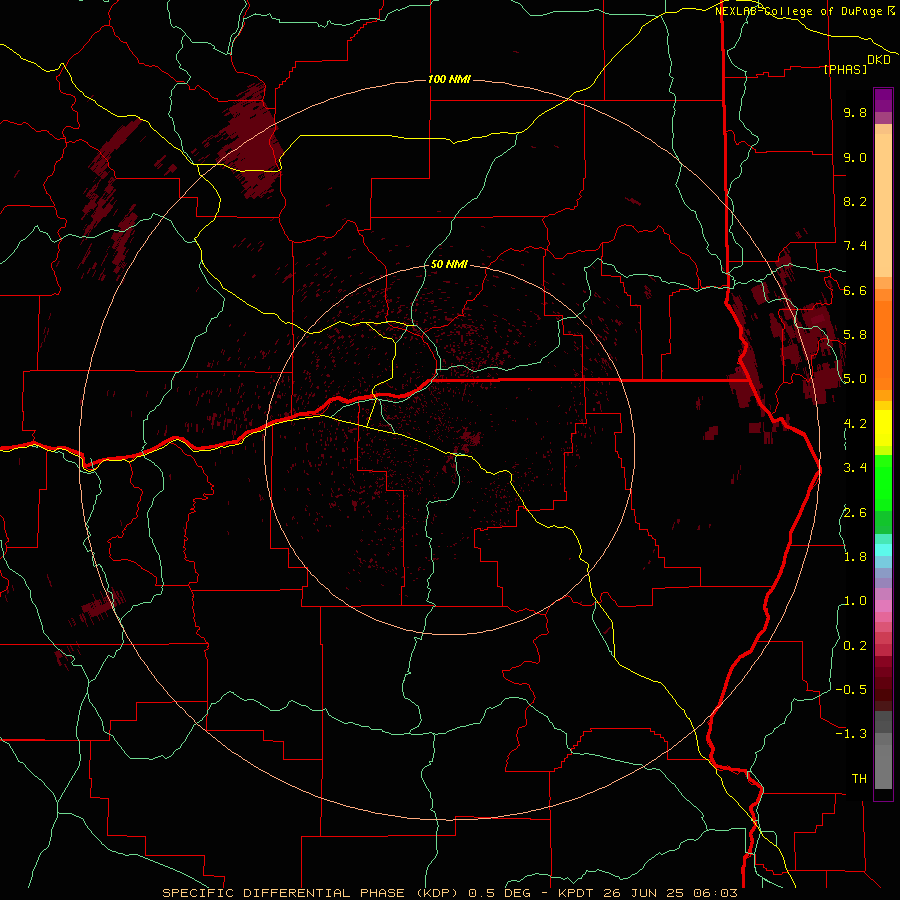Select the yellow color bar segment near 4.2
Image resolution: width=900 pixels, height=900 pixels.
(x=883, y=428)
